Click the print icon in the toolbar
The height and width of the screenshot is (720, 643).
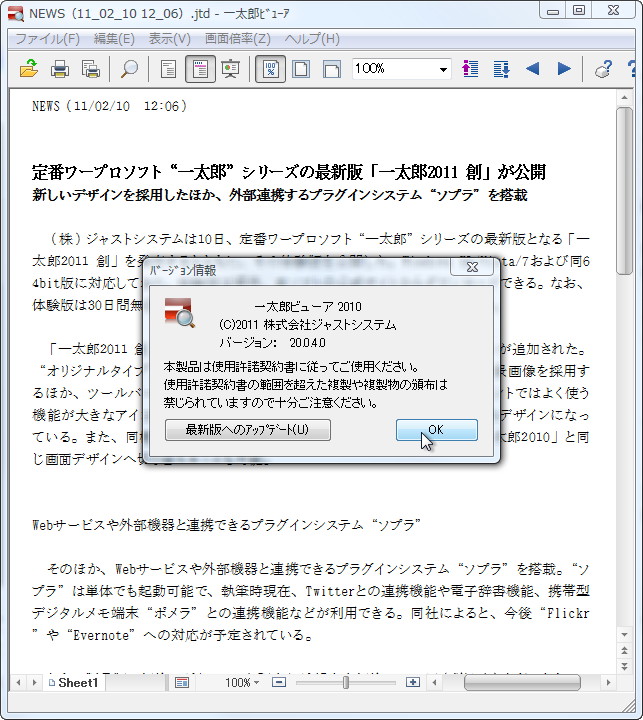(x=60, y=69)
